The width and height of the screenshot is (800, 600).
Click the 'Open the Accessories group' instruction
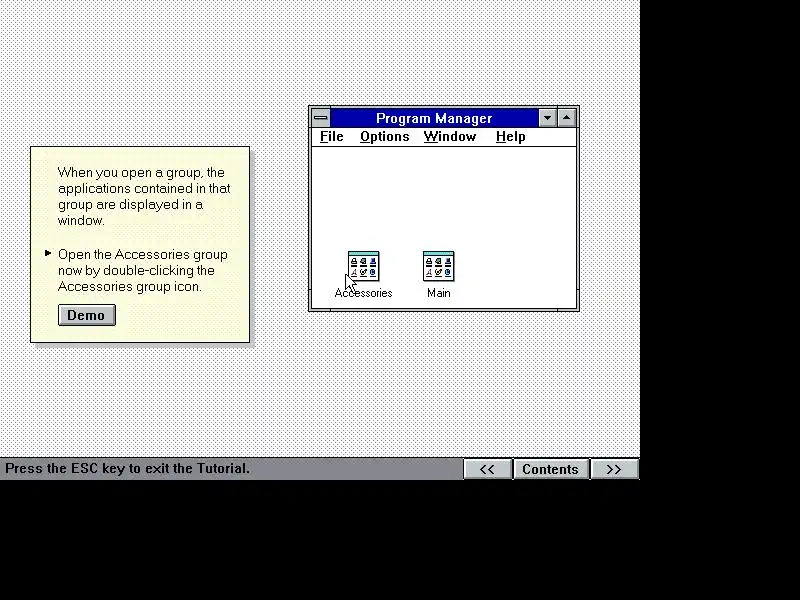tap(143, 270)
